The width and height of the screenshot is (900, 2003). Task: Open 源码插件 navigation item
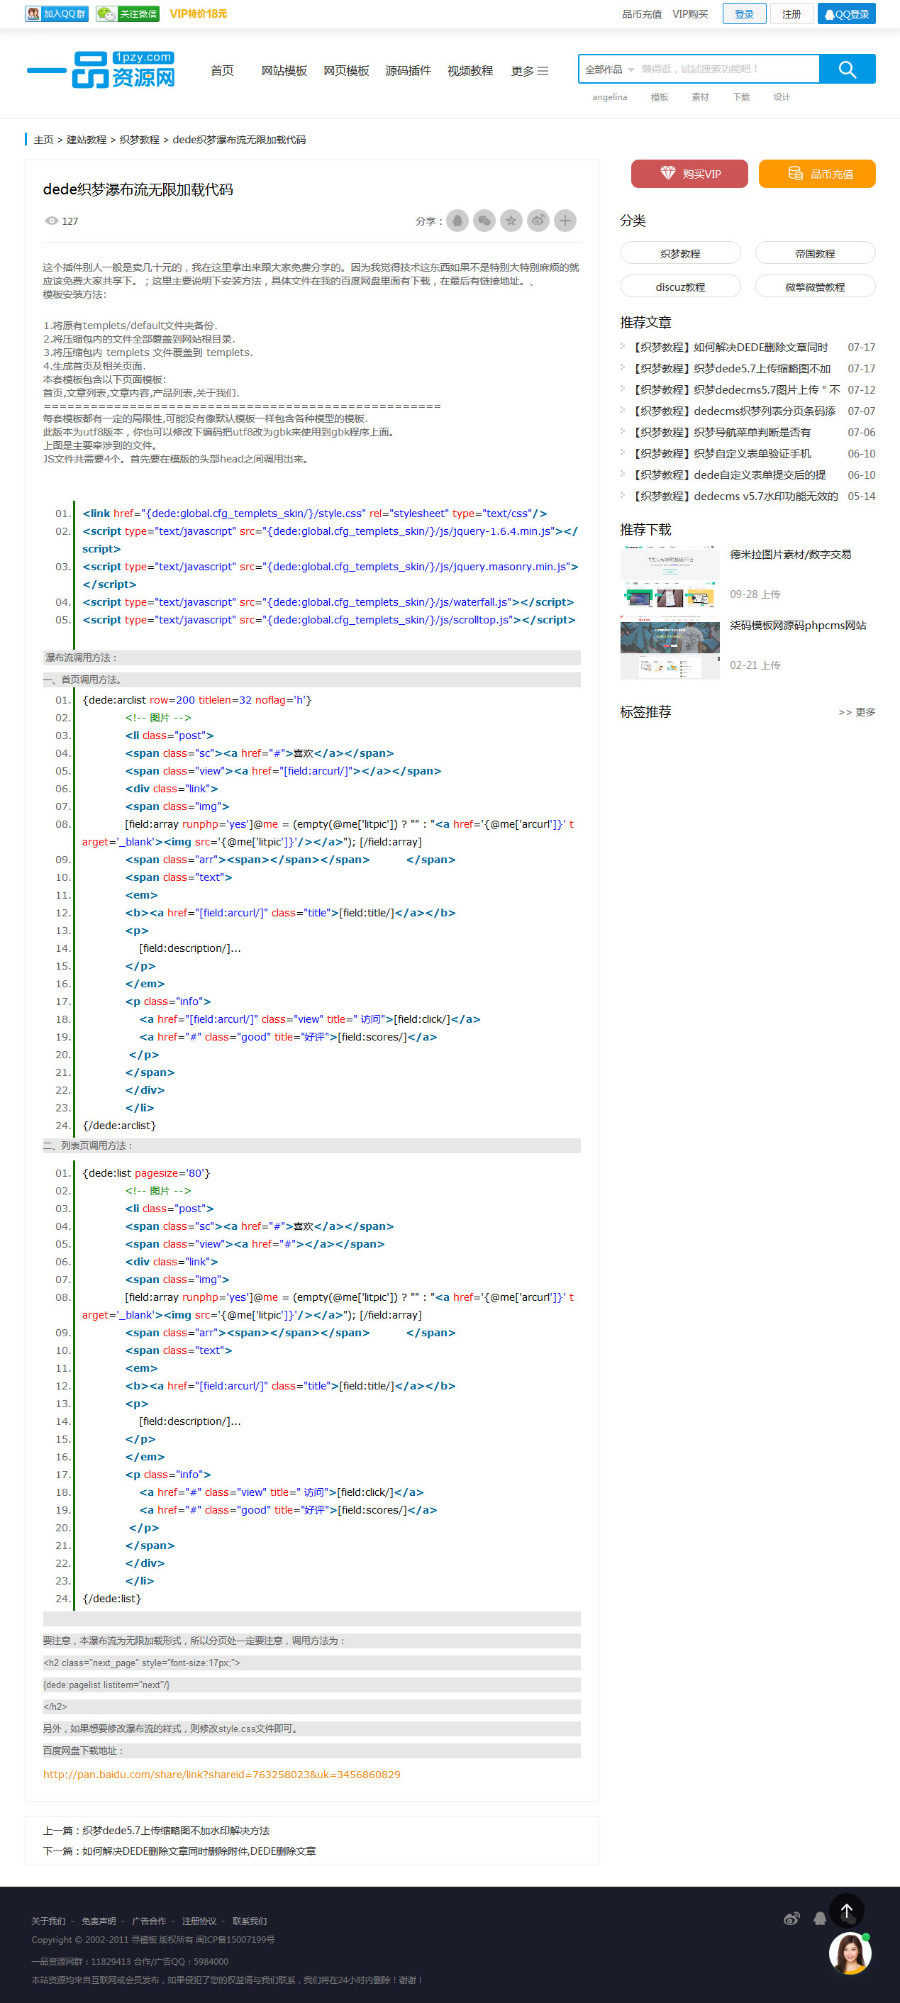[408, 71]
